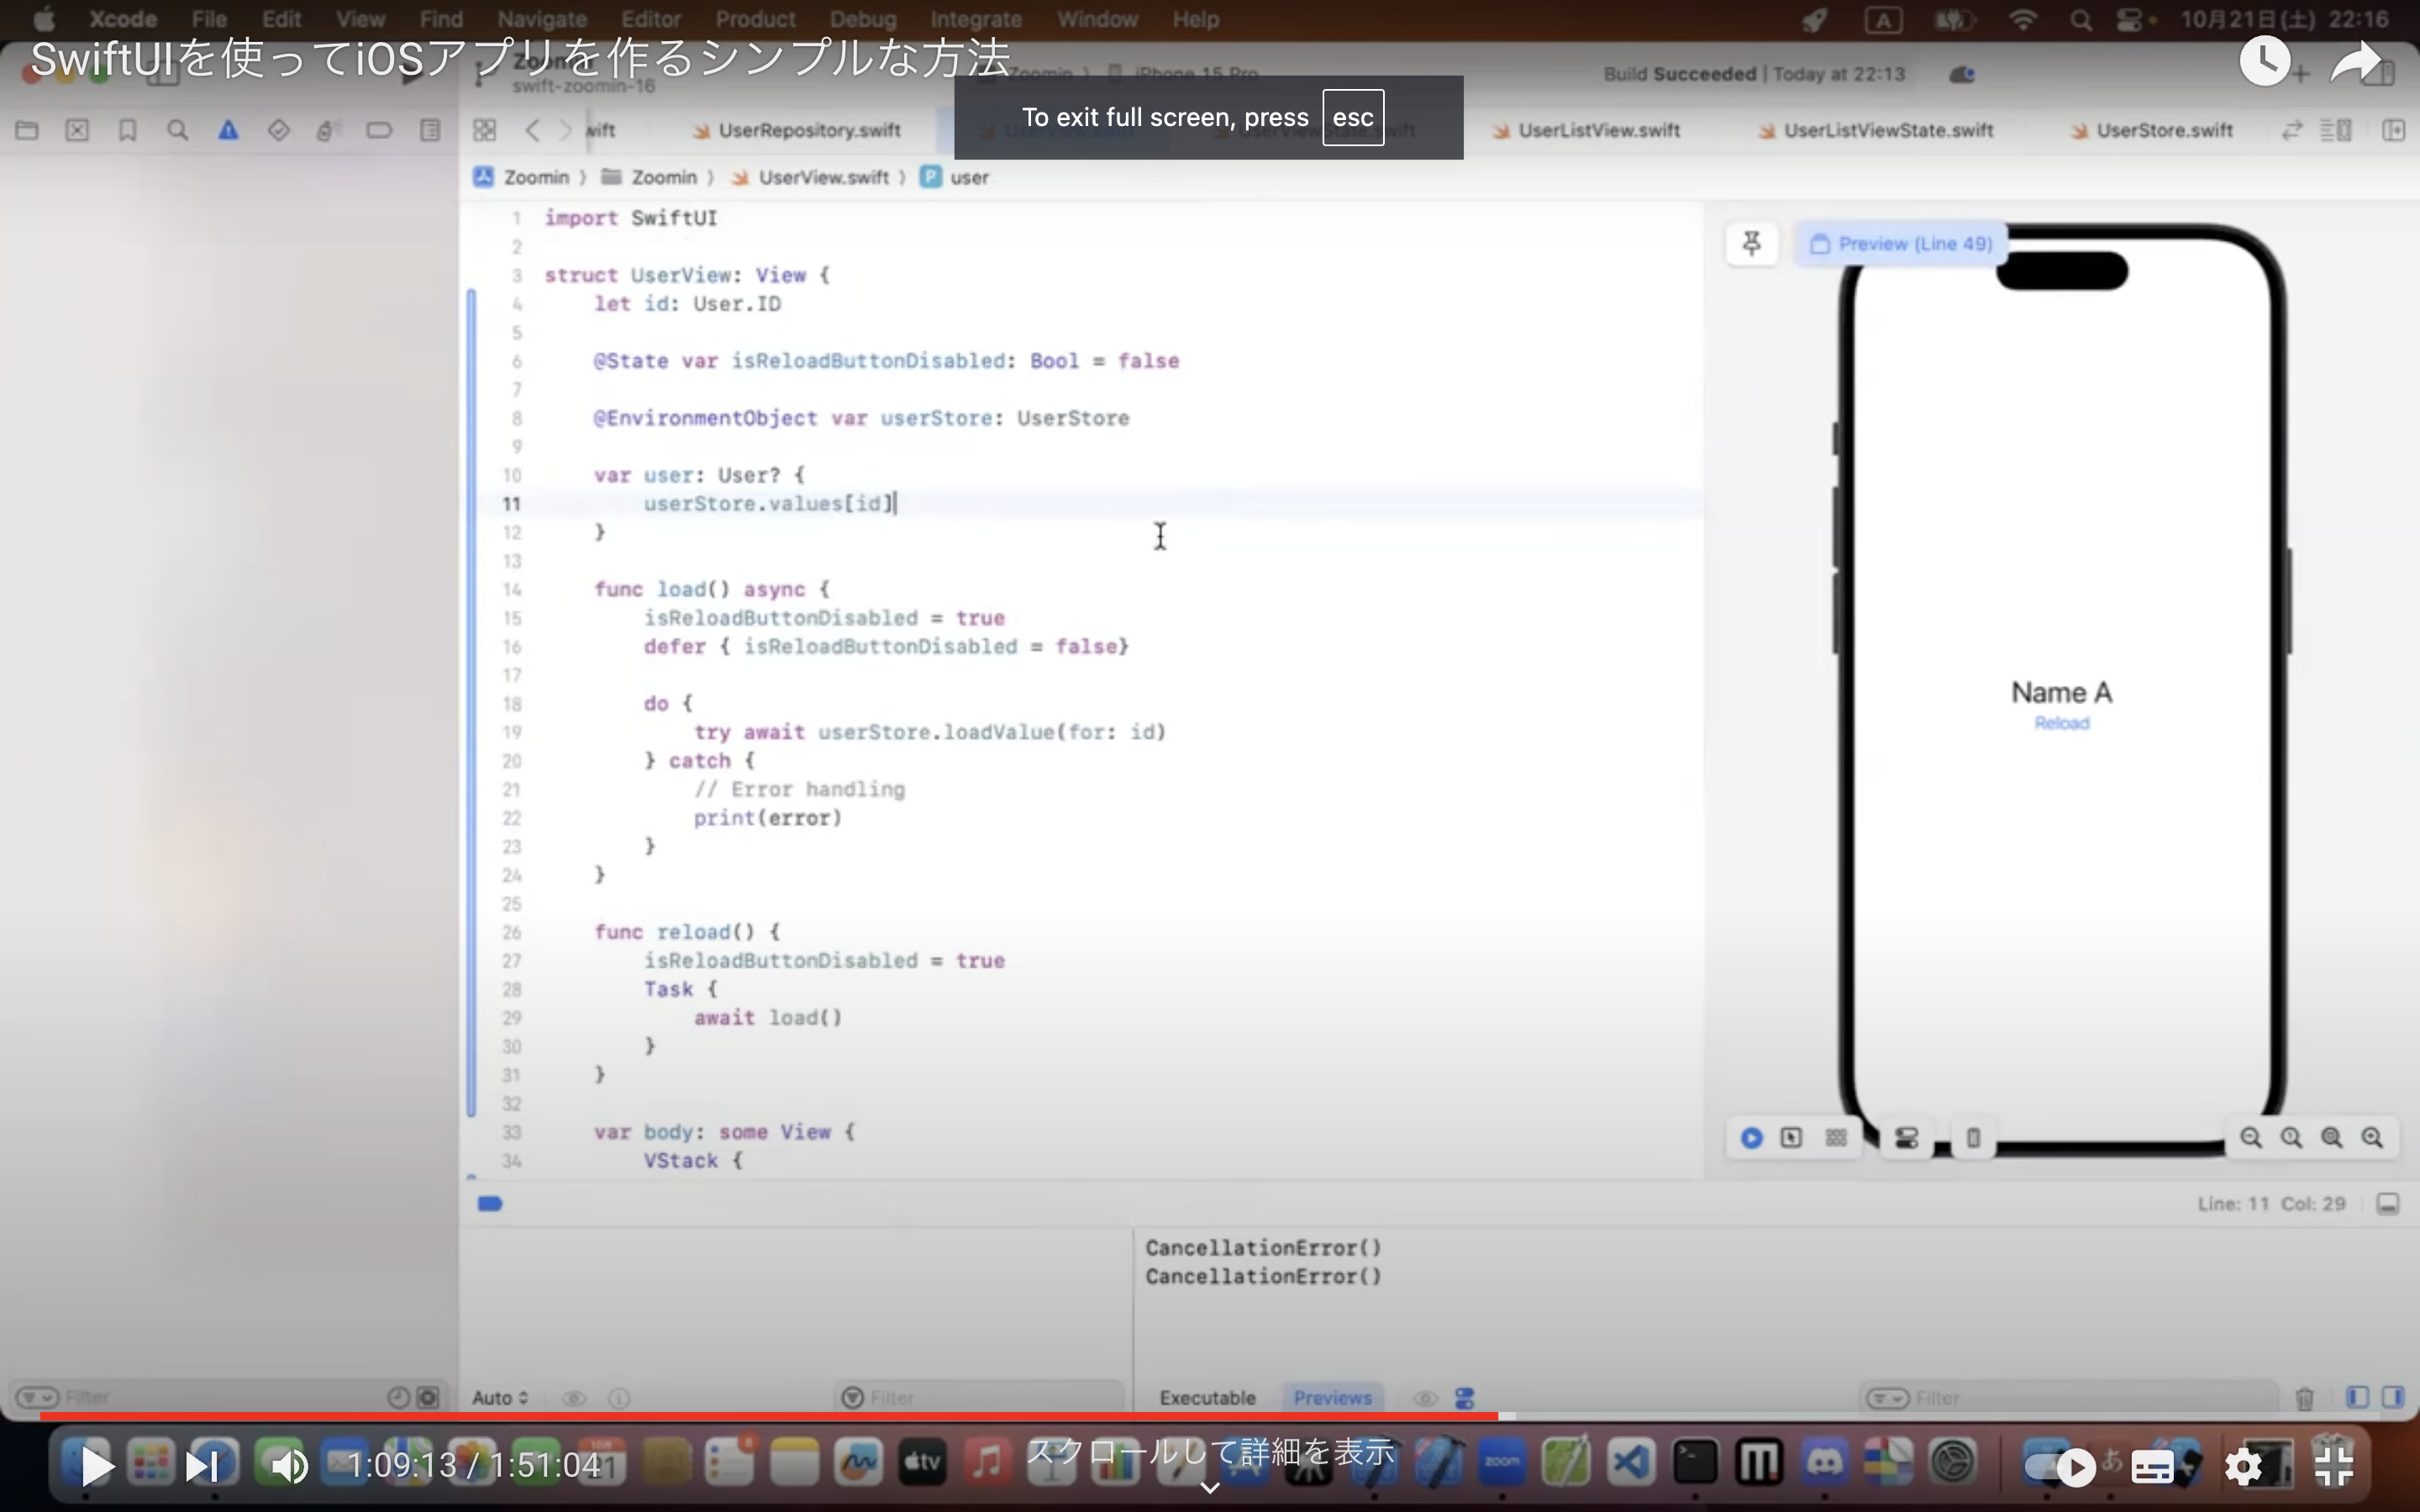Open the related items grid menu

point(485,131)
